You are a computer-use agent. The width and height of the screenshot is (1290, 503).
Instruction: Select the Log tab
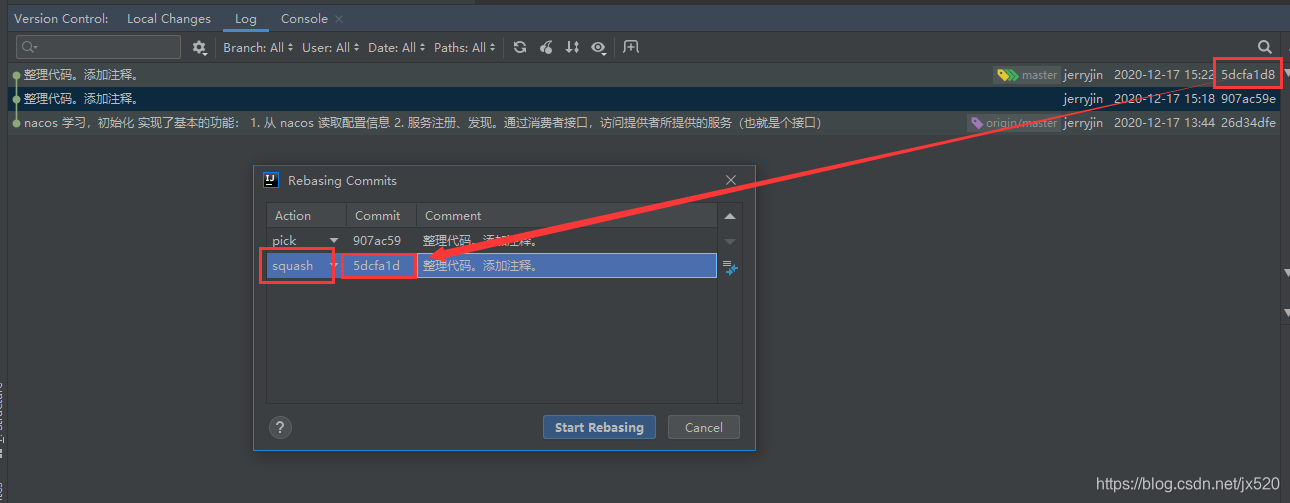pyautogui.click(x=246, y=19)
